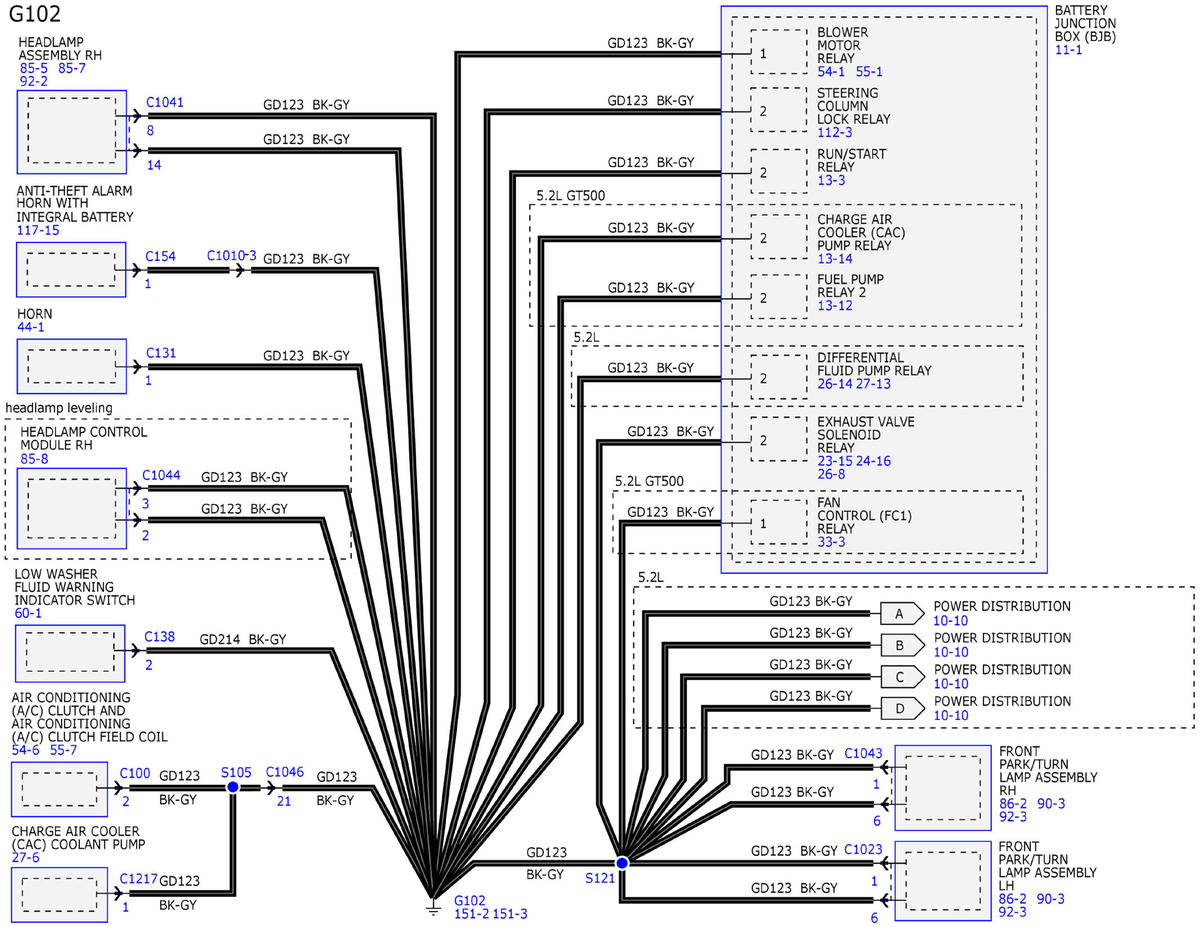Viewport: 1200px width, 927px height.
Task: Click the Horn component box
Action: (71, 366)
